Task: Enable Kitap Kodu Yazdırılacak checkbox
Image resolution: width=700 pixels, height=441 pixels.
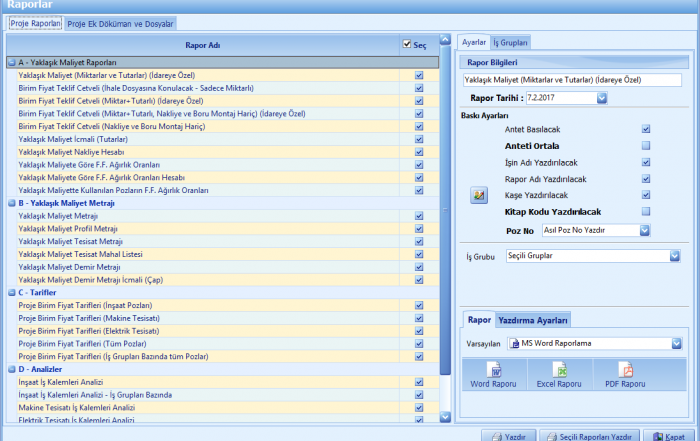Action: click(646, 212)
